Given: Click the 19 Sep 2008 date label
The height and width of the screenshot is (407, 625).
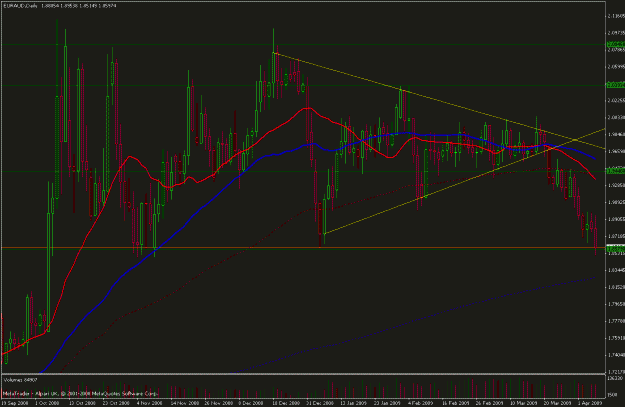Looking at the screenshot, I should (15, 403).
